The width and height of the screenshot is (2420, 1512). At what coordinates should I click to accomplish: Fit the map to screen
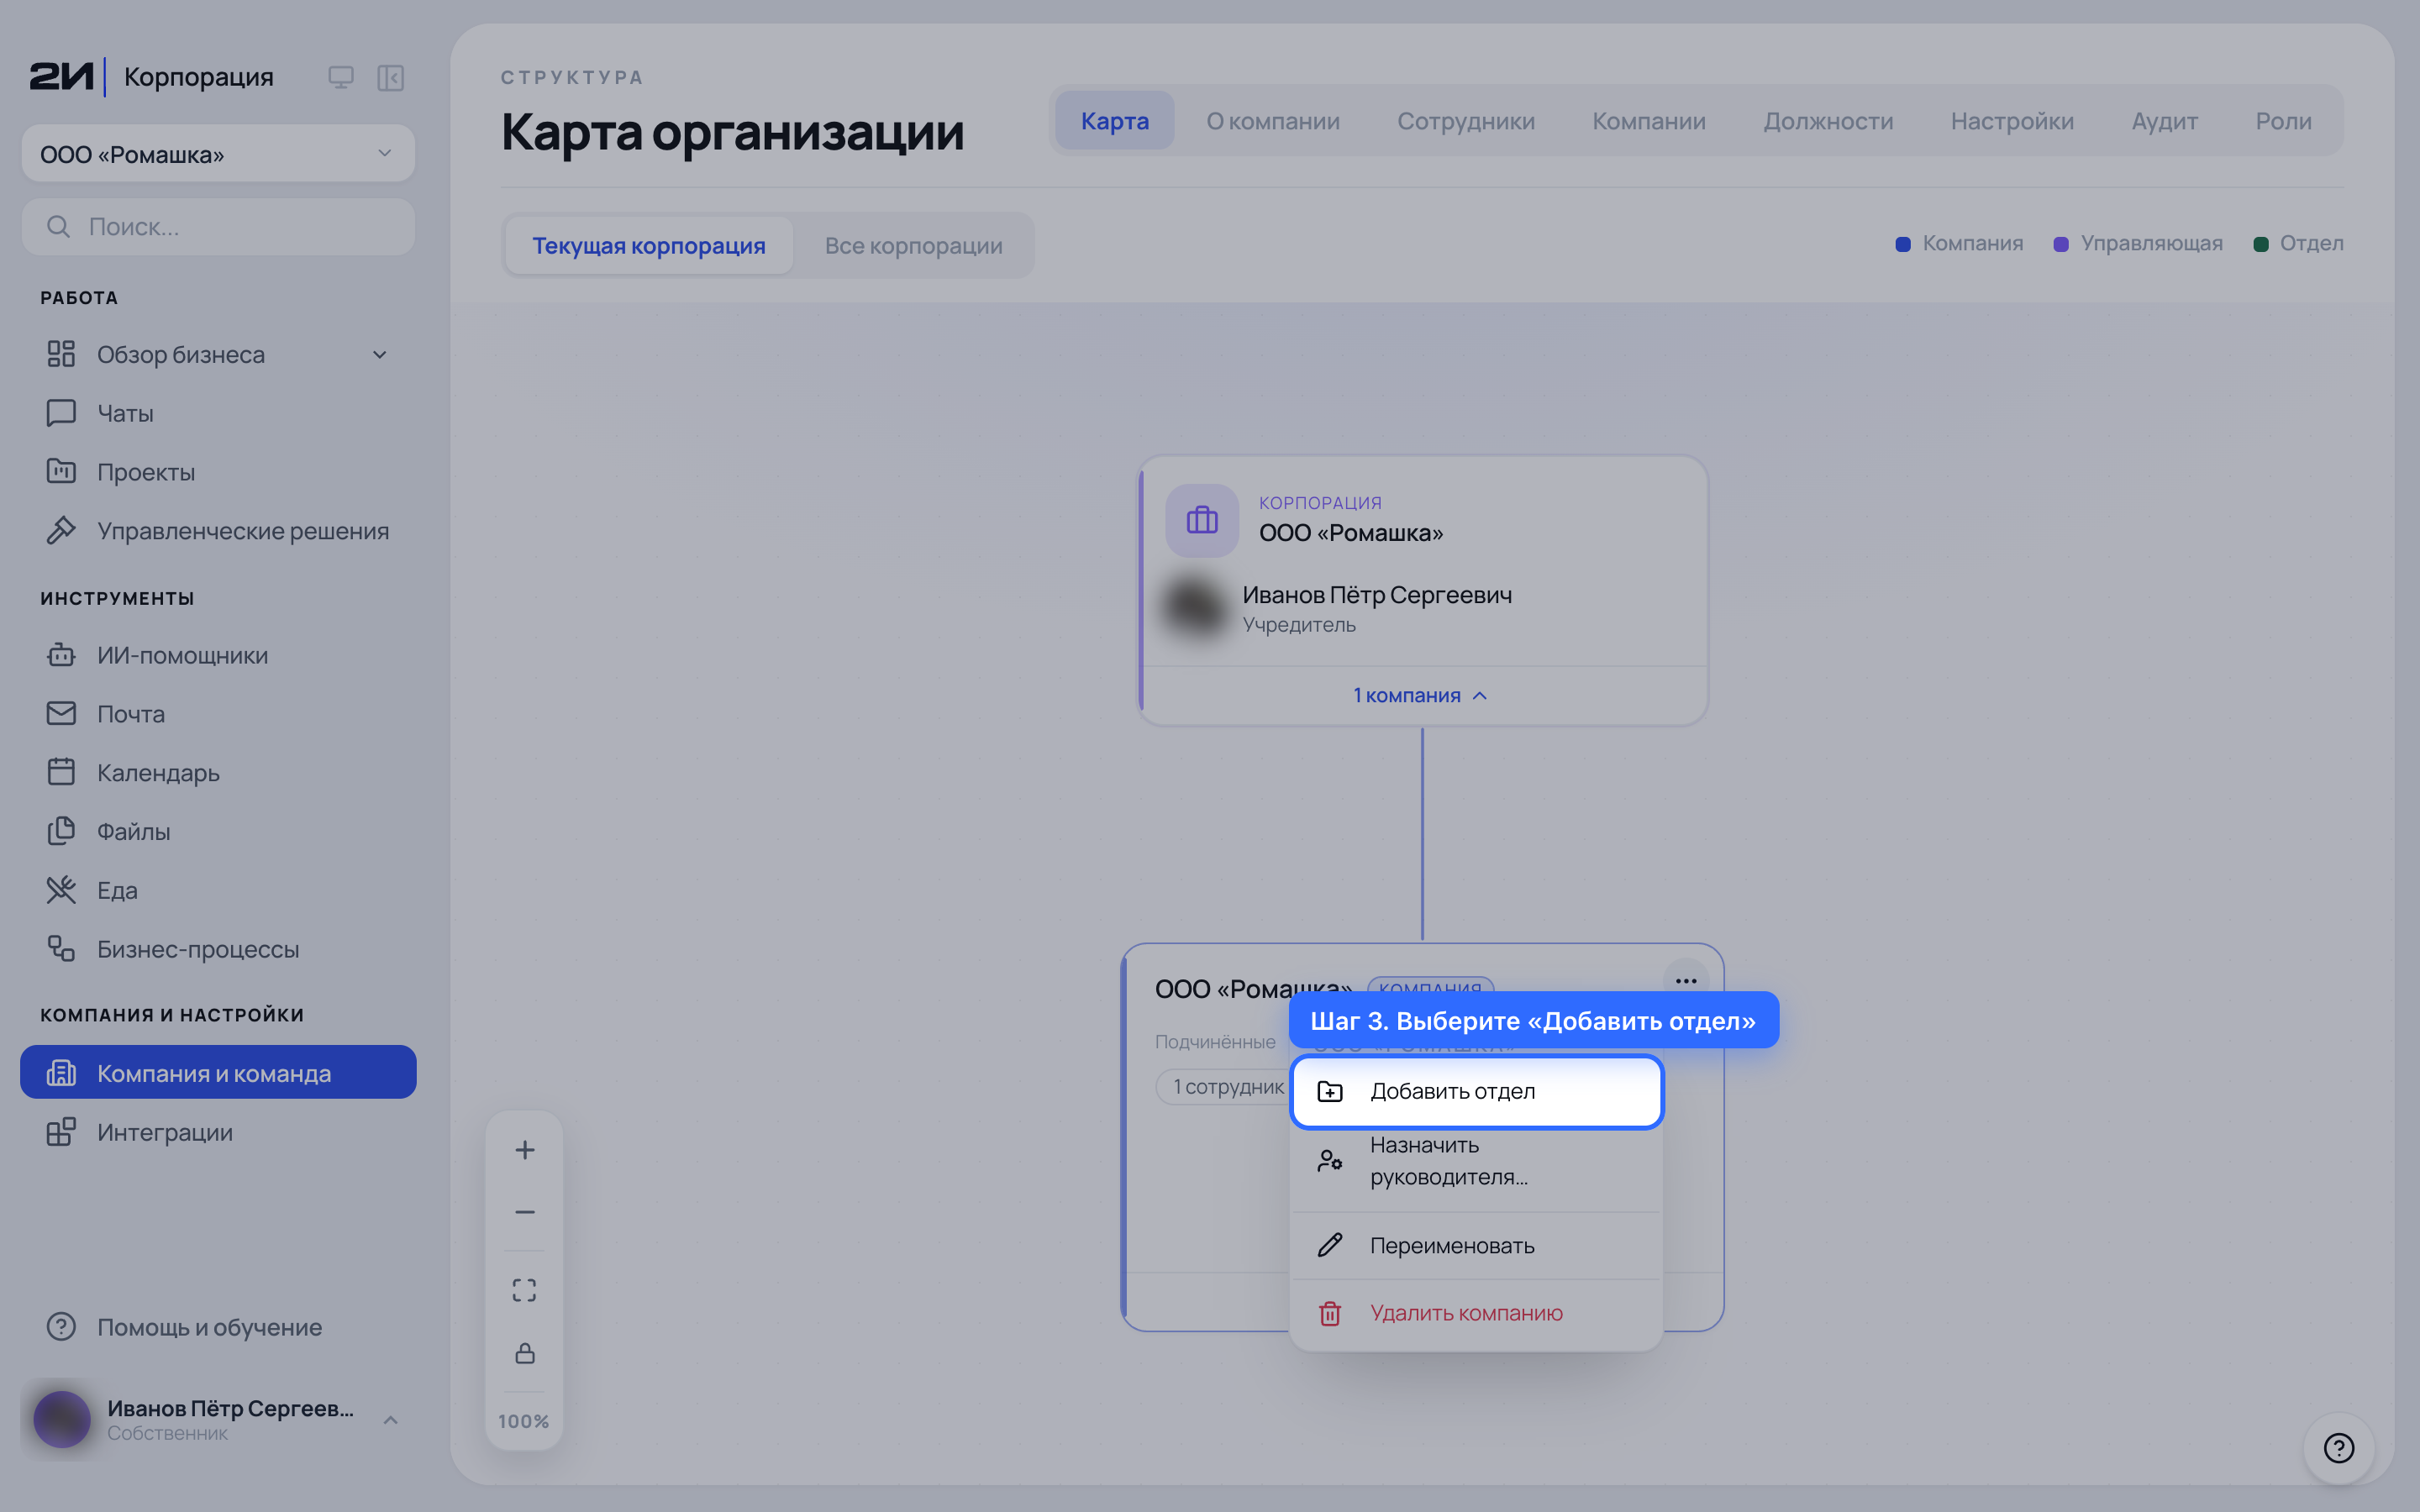click(524, 1290)
